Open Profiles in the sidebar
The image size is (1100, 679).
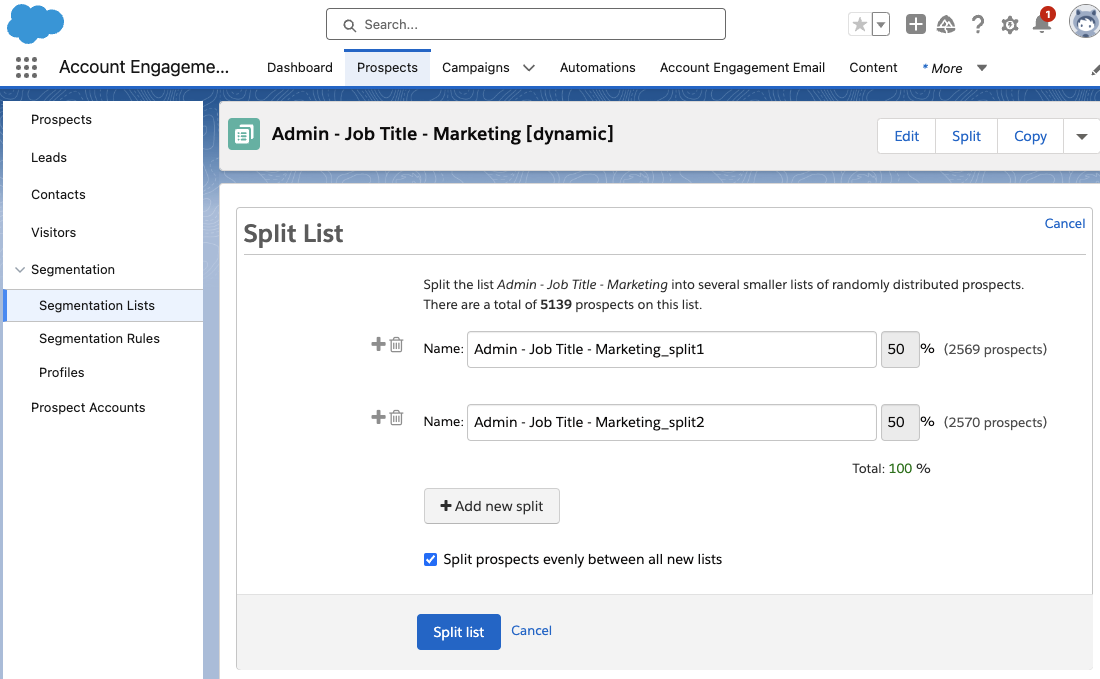(x=62, y=372)
